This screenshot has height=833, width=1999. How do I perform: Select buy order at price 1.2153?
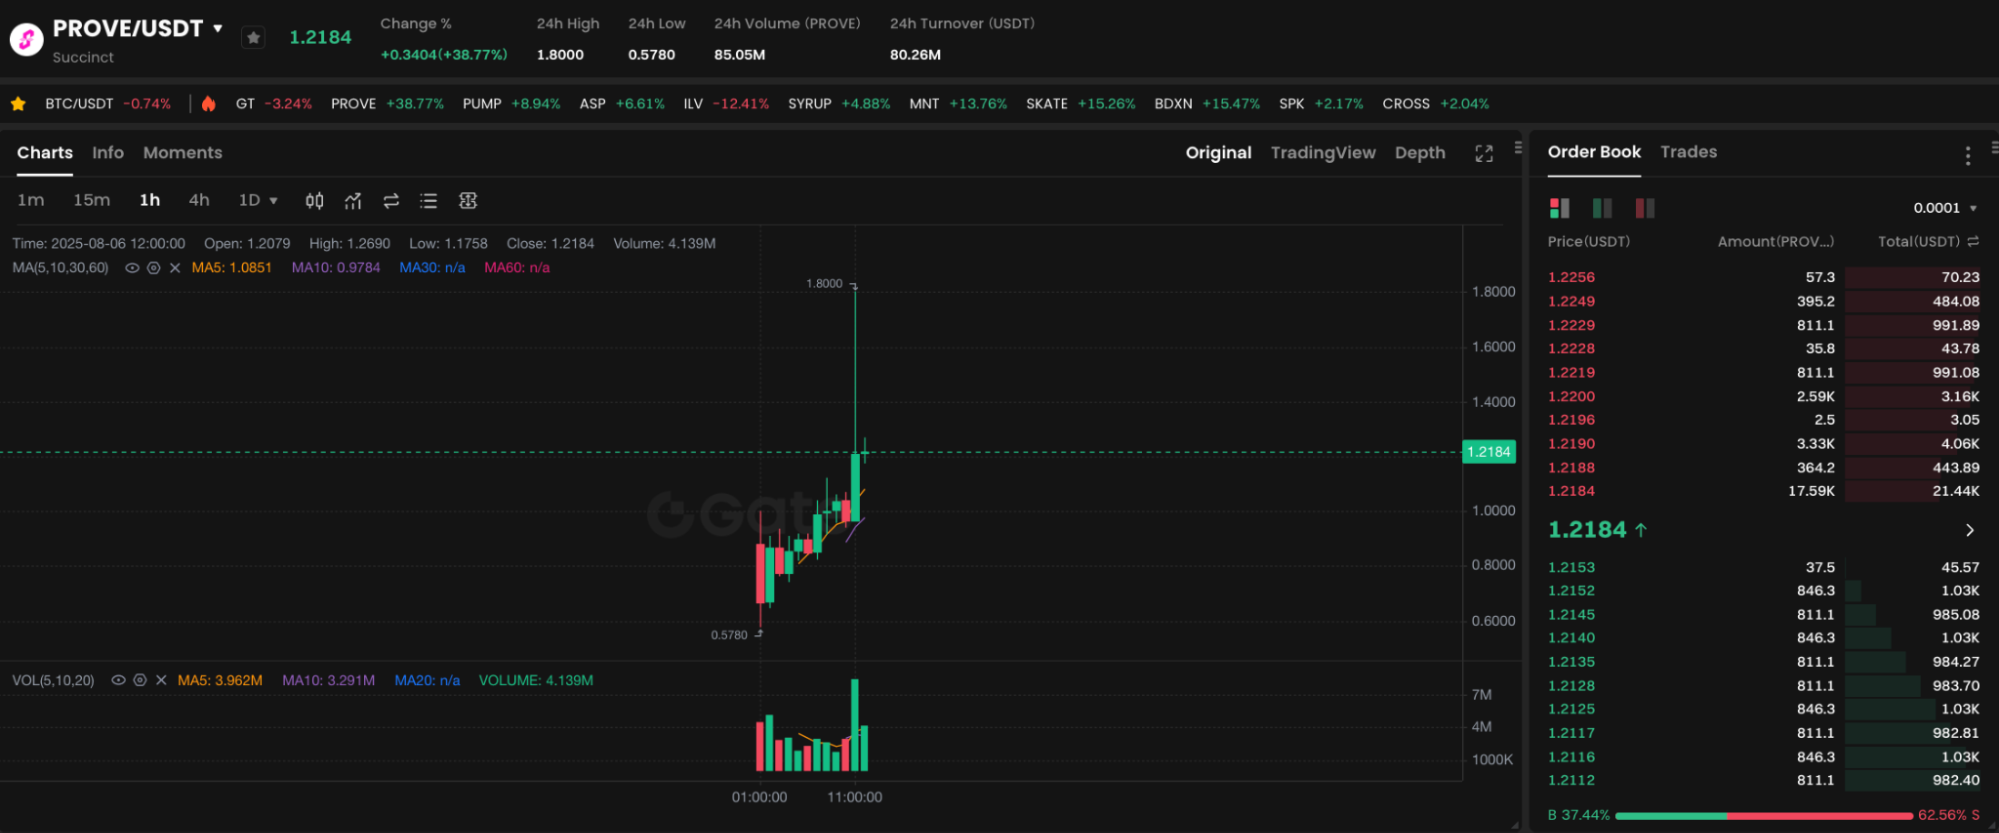pos(1764,567)
